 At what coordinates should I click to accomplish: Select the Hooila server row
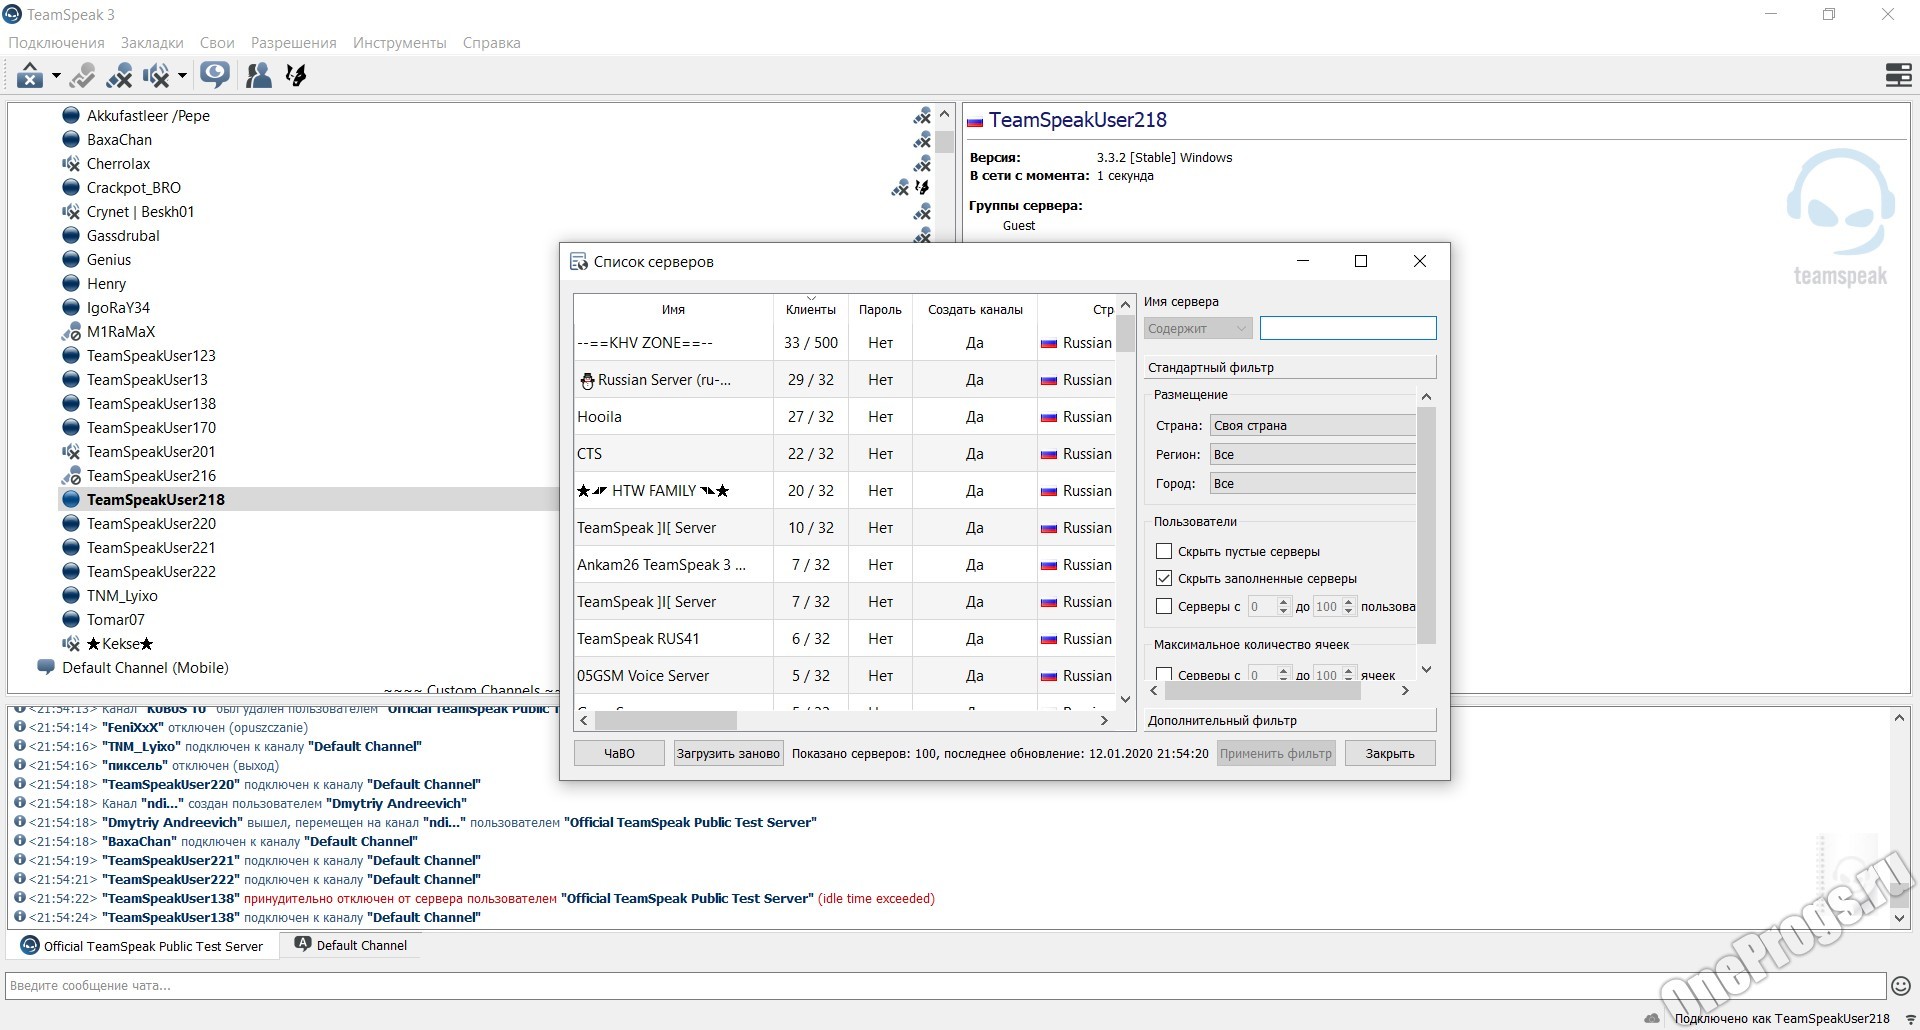pyautogui.click(x=844, y=417)
